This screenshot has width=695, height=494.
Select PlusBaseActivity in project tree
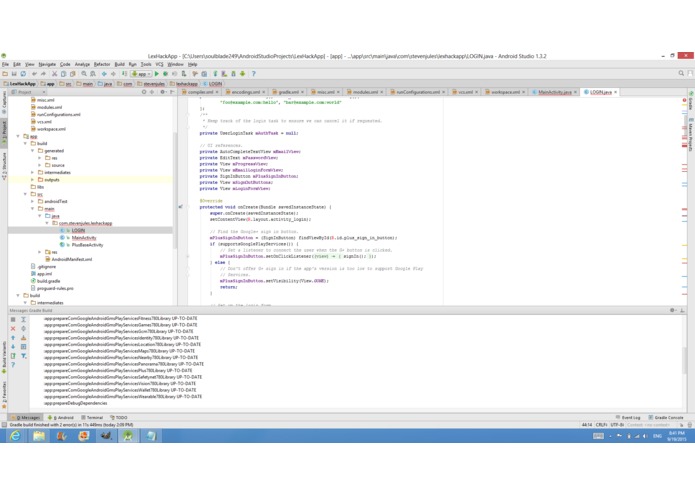87,245
